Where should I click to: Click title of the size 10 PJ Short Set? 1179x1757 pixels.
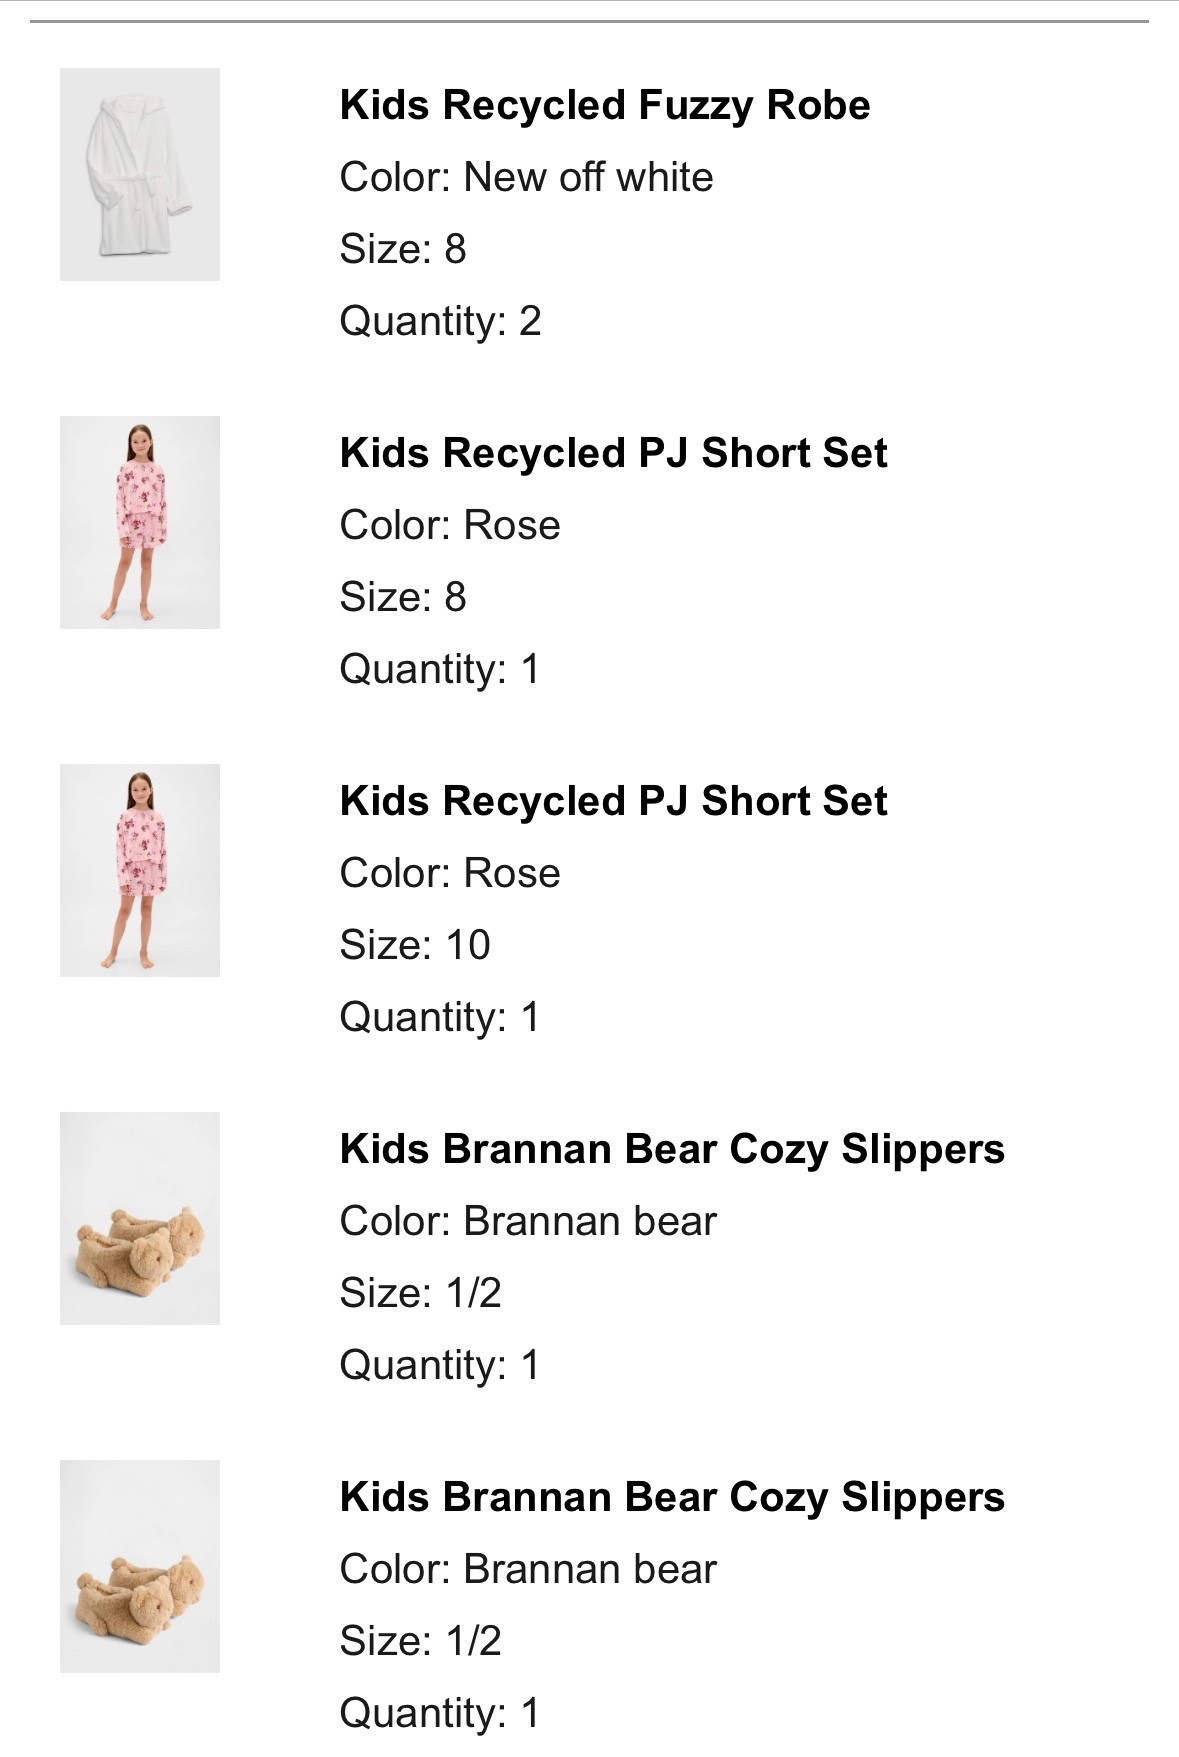click(613, 801)
